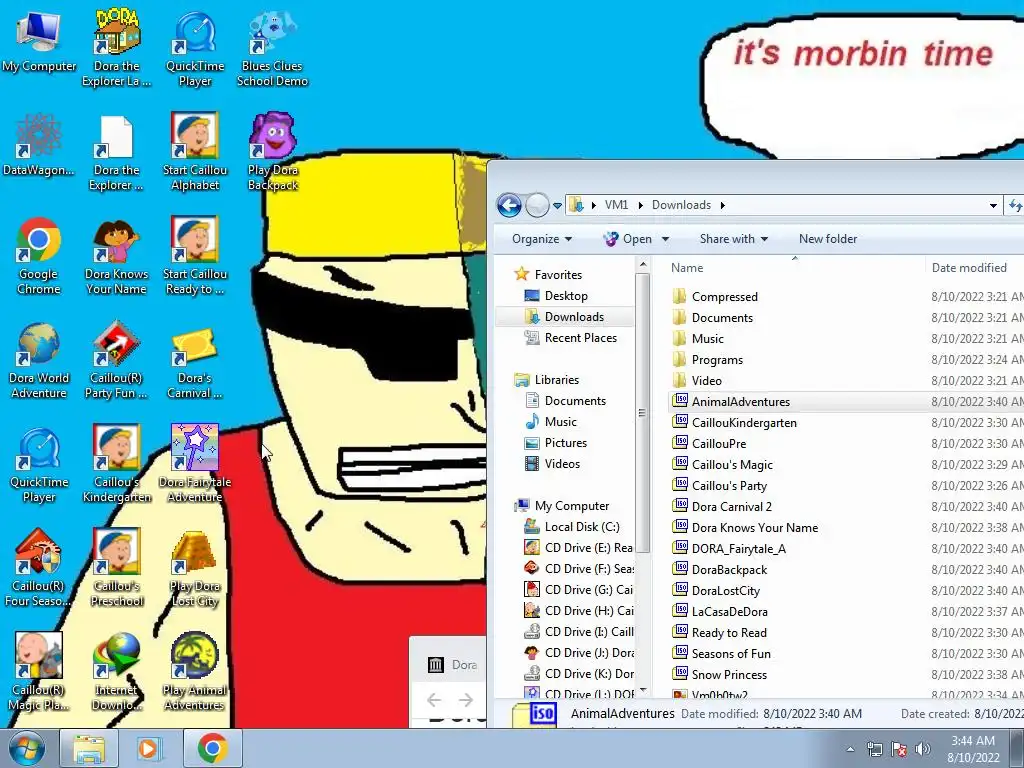Image resolution: width=1024 pixels, height=768 pixels.
Task: Select the Programs folder
Action: tap(717, 360)
